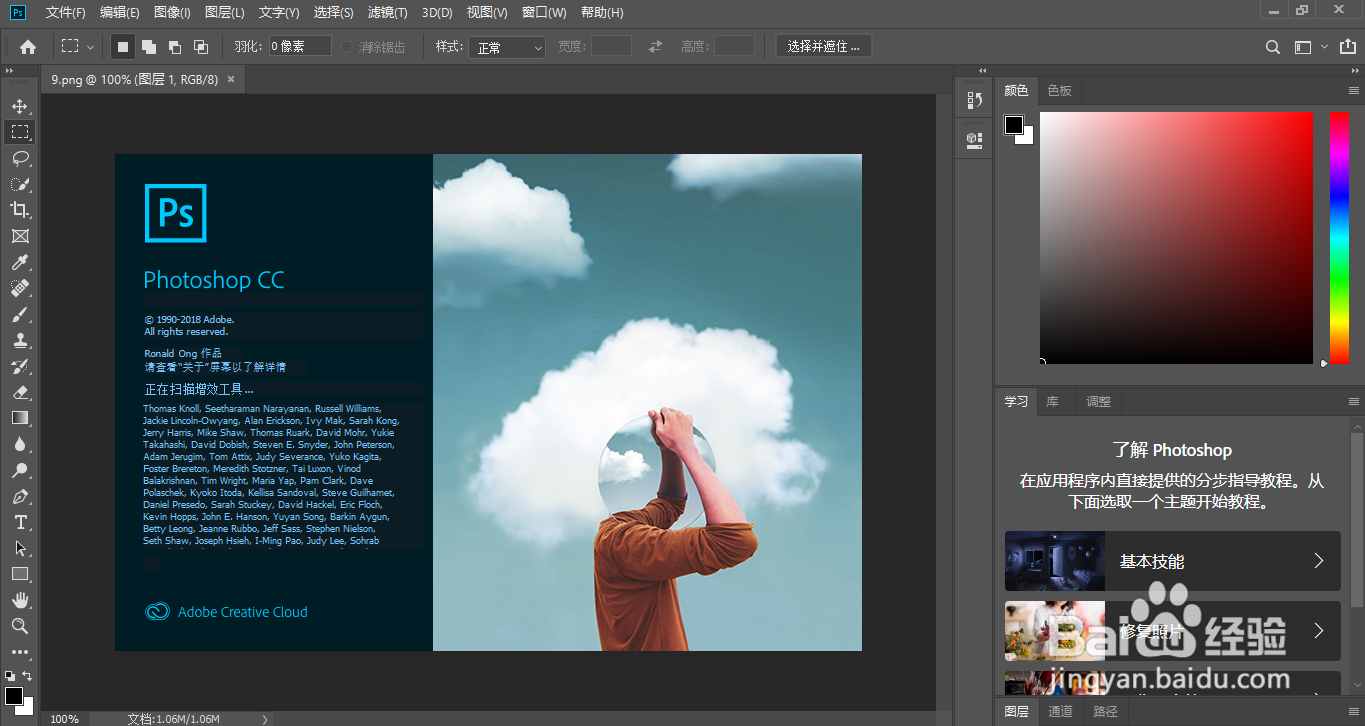The height and width of the screenshot is (726, 1365).
Task: Click the 选择并遮住 button
Action: [822, 45]
